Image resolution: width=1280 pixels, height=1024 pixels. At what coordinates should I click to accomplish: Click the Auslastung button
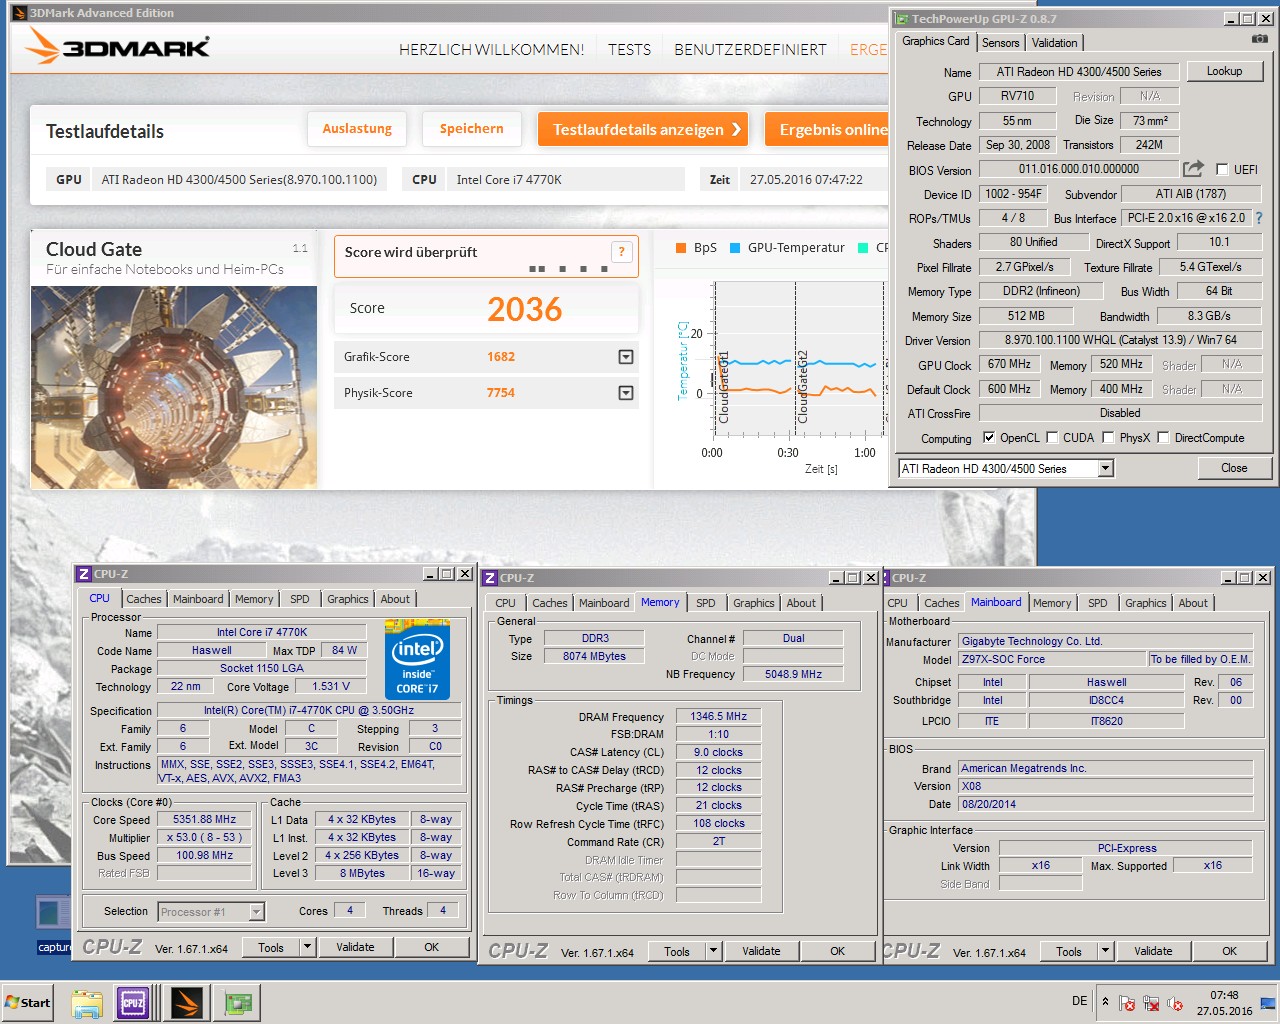[357, 128]
